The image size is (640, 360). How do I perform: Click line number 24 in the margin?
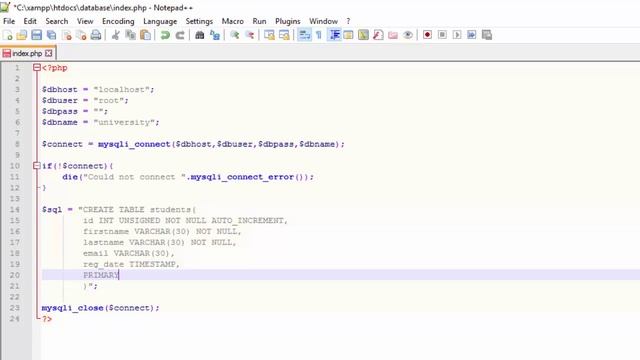click(x=15, y=319)
